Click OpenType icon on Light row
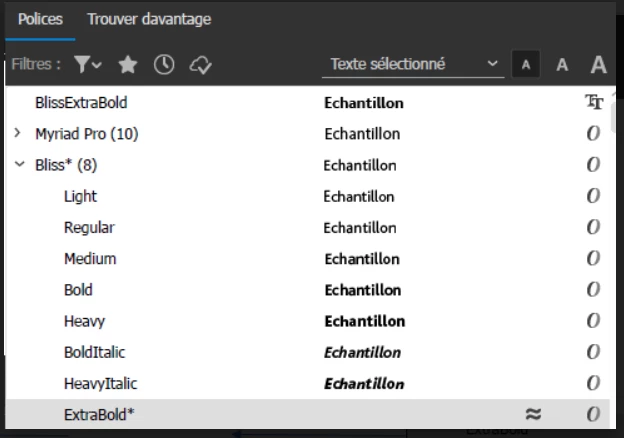This screenshot has width=624, height=438. tap(593, 195)
